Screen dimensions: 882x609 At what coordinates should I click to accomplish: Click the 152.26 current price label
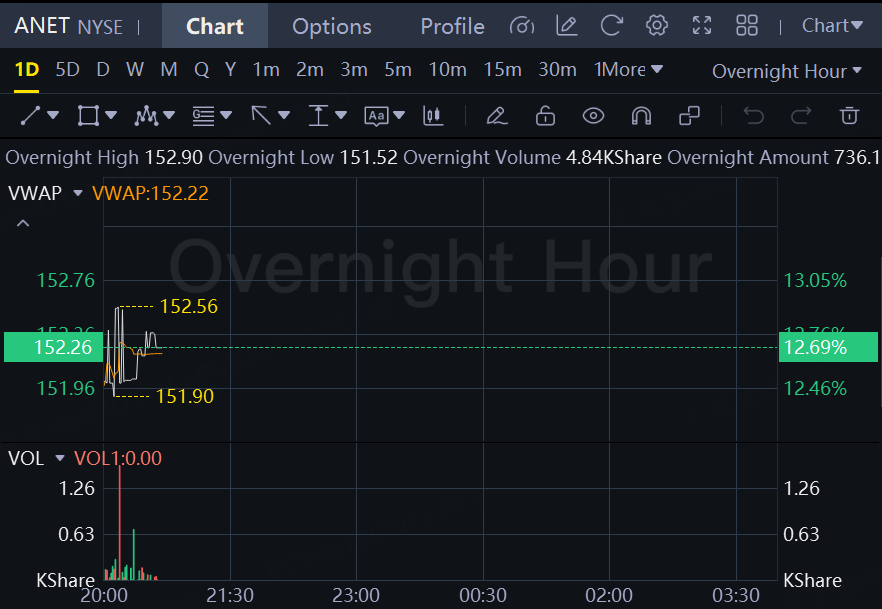(50, 347)
